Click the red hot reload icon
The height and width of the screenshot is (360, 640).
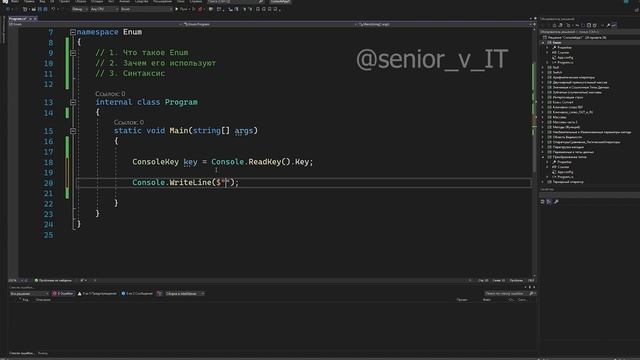coord(200,9)
